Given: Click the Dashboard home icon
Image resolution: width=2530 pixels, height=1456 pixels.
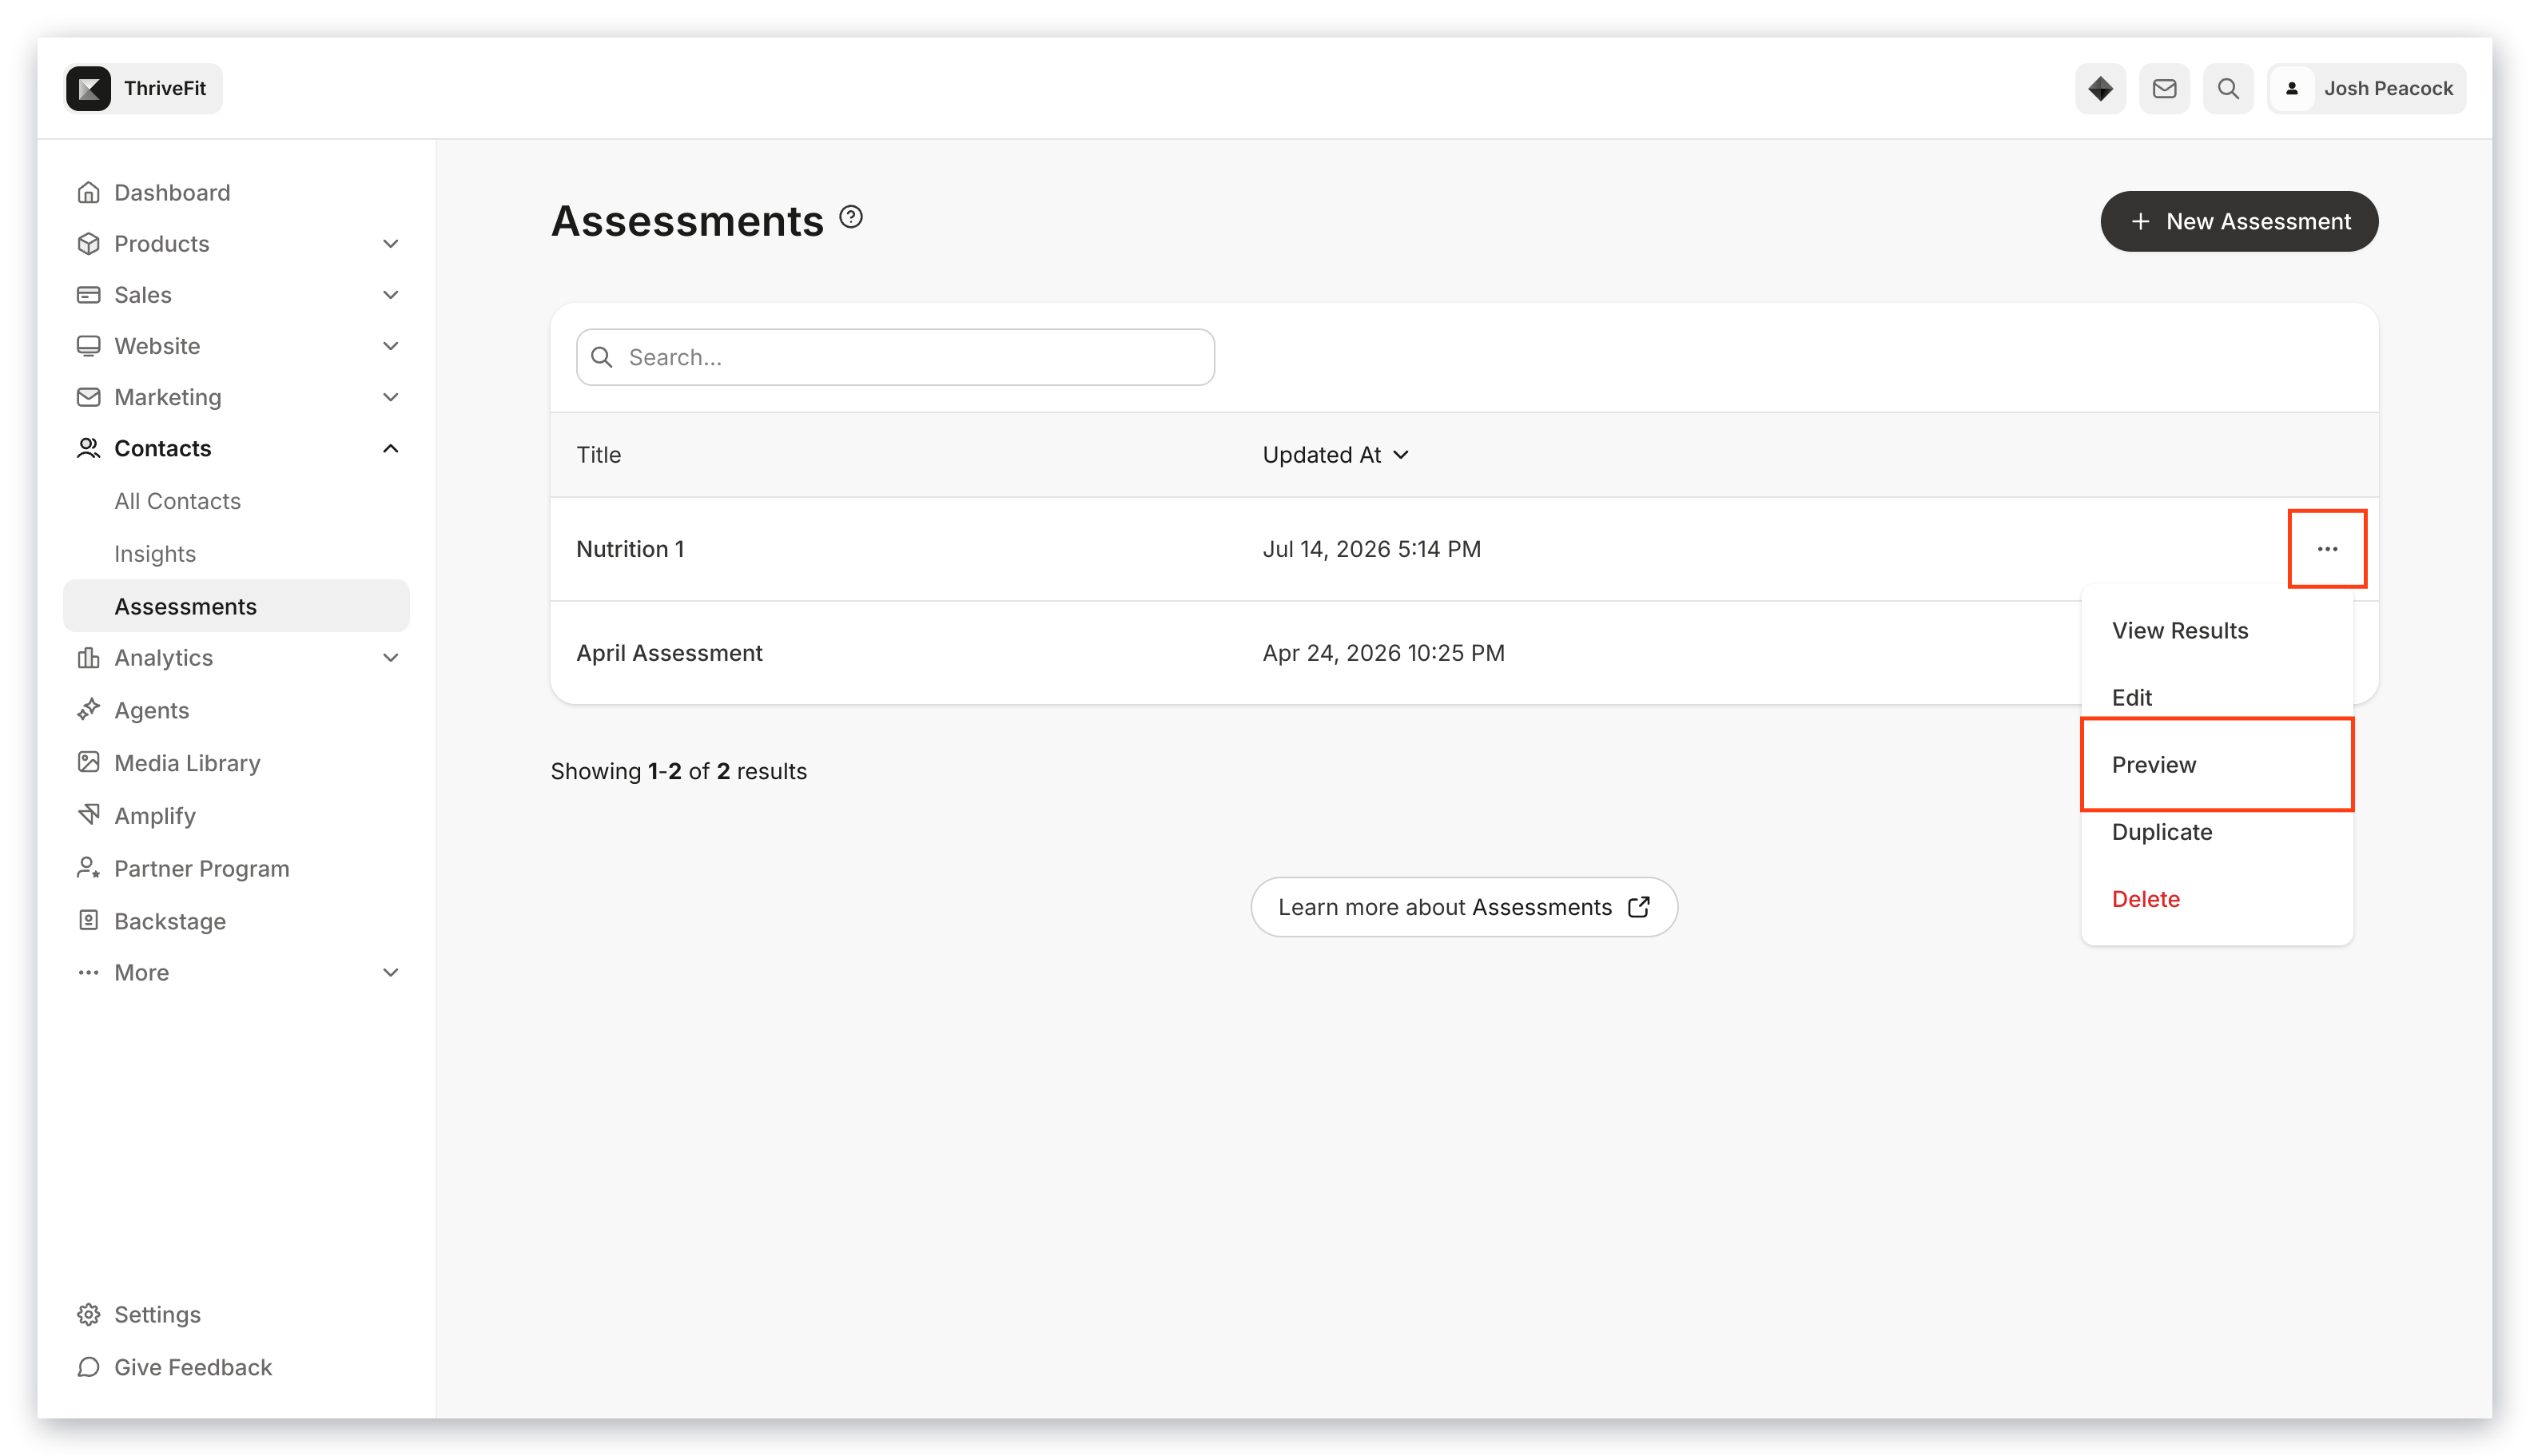Looking at the screenshot, I should click(88, 192).
